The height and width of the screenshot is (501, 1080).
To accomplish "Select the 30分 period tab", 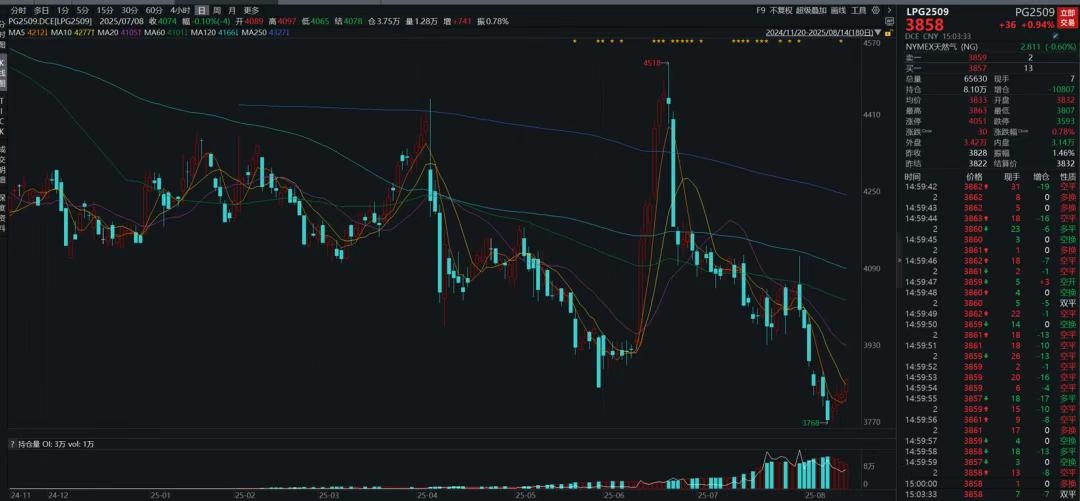I will pyautogui.click(x=129, y=10).
